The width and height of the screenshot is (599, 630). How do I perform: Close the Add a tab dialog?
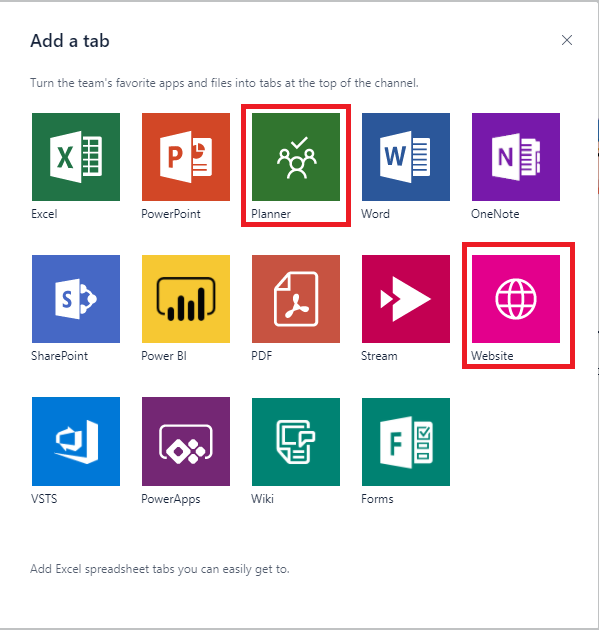(567, 40)
